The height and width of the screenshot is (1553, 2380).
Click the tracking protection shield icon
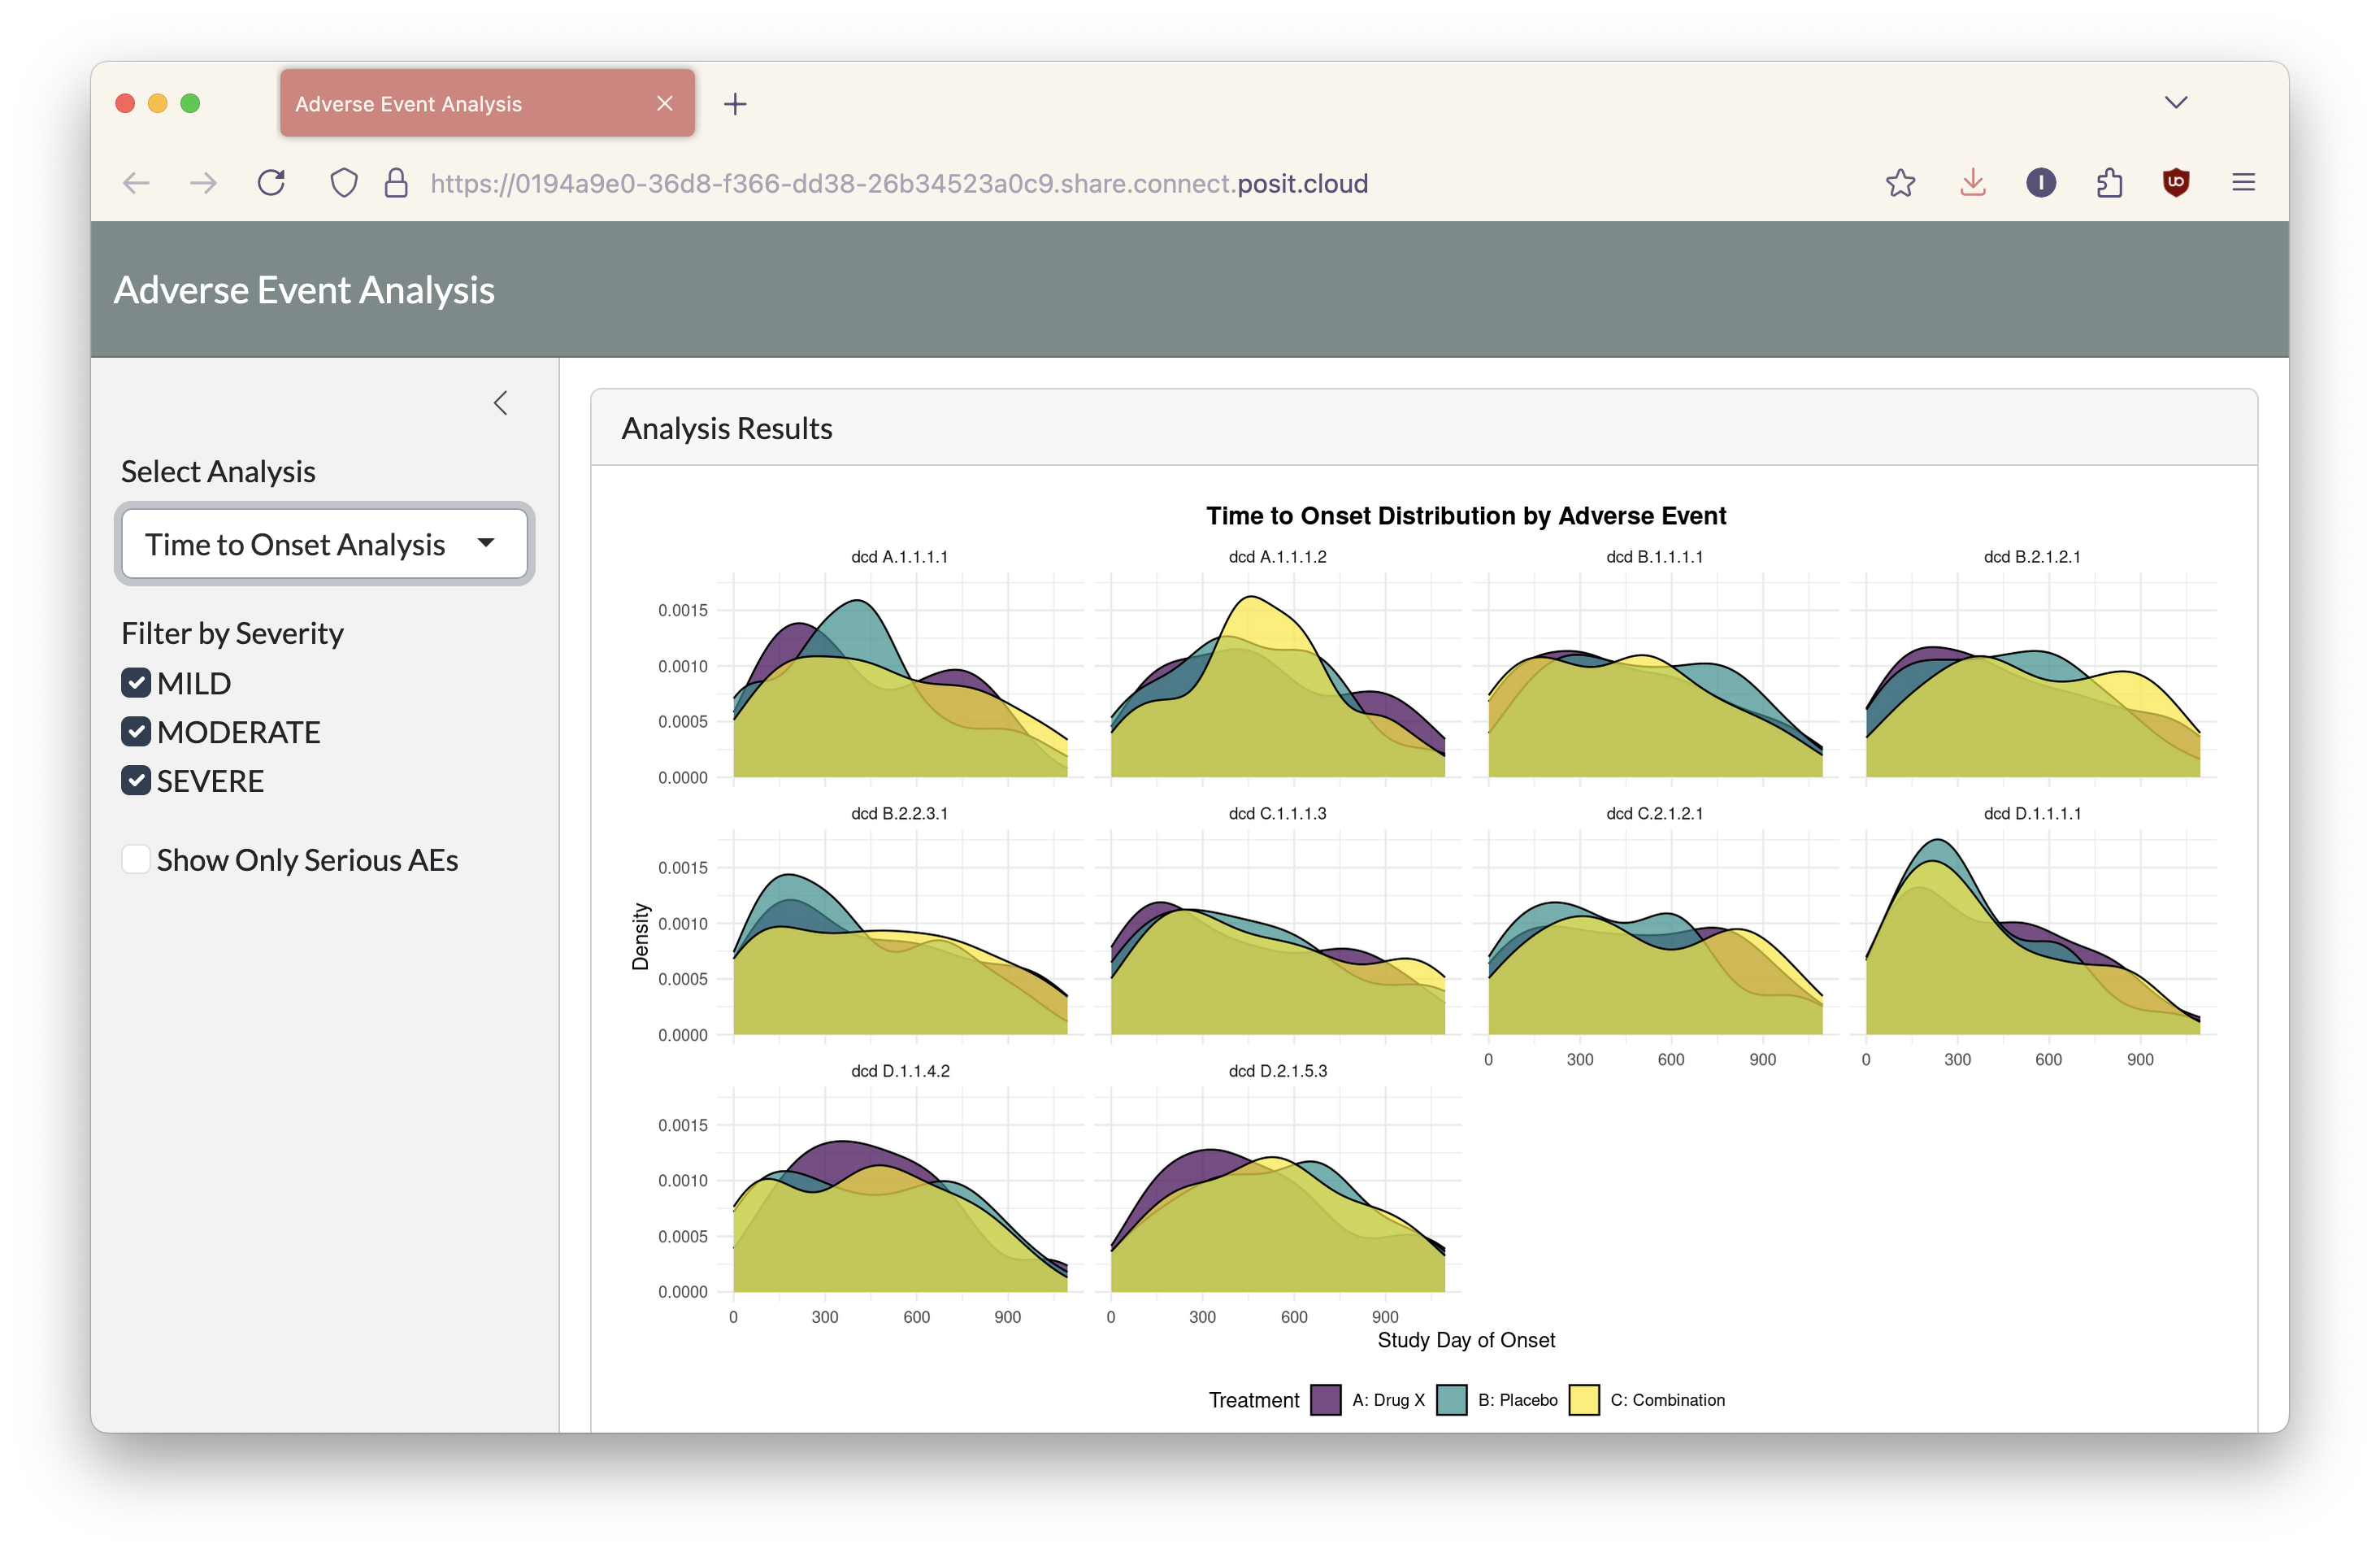[343, 183]
